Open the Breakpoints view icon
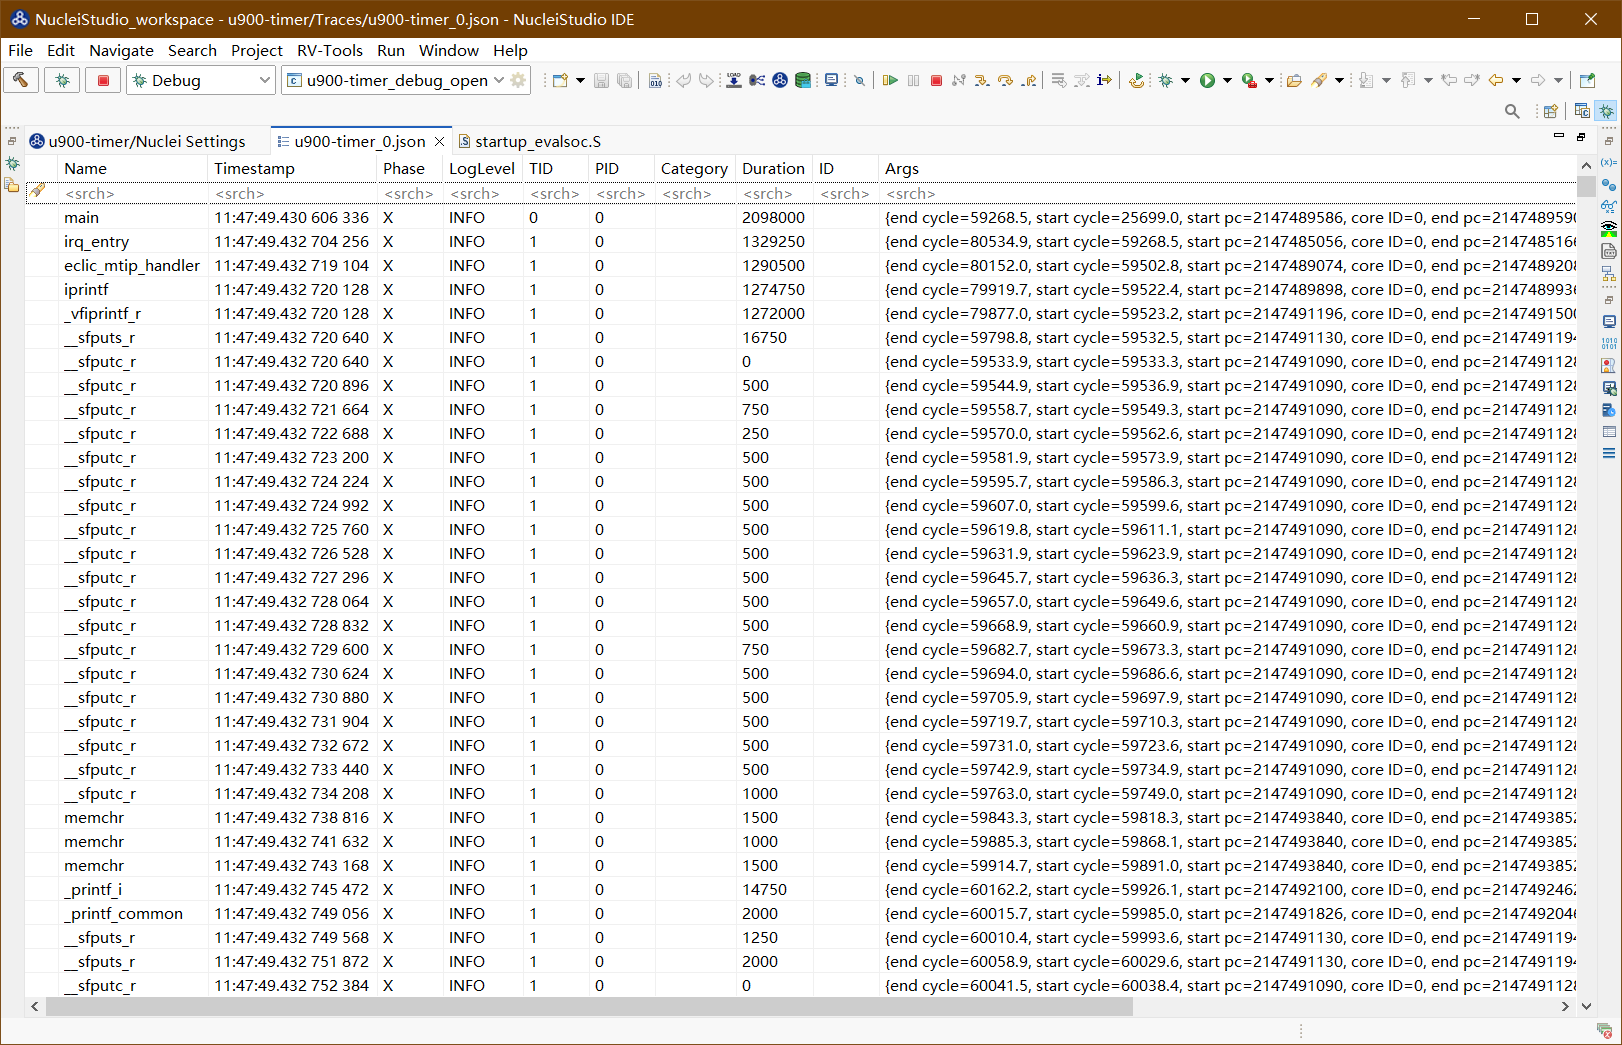The width and height of the screenshot is (1622, 1045). [x=1608, y=185]
